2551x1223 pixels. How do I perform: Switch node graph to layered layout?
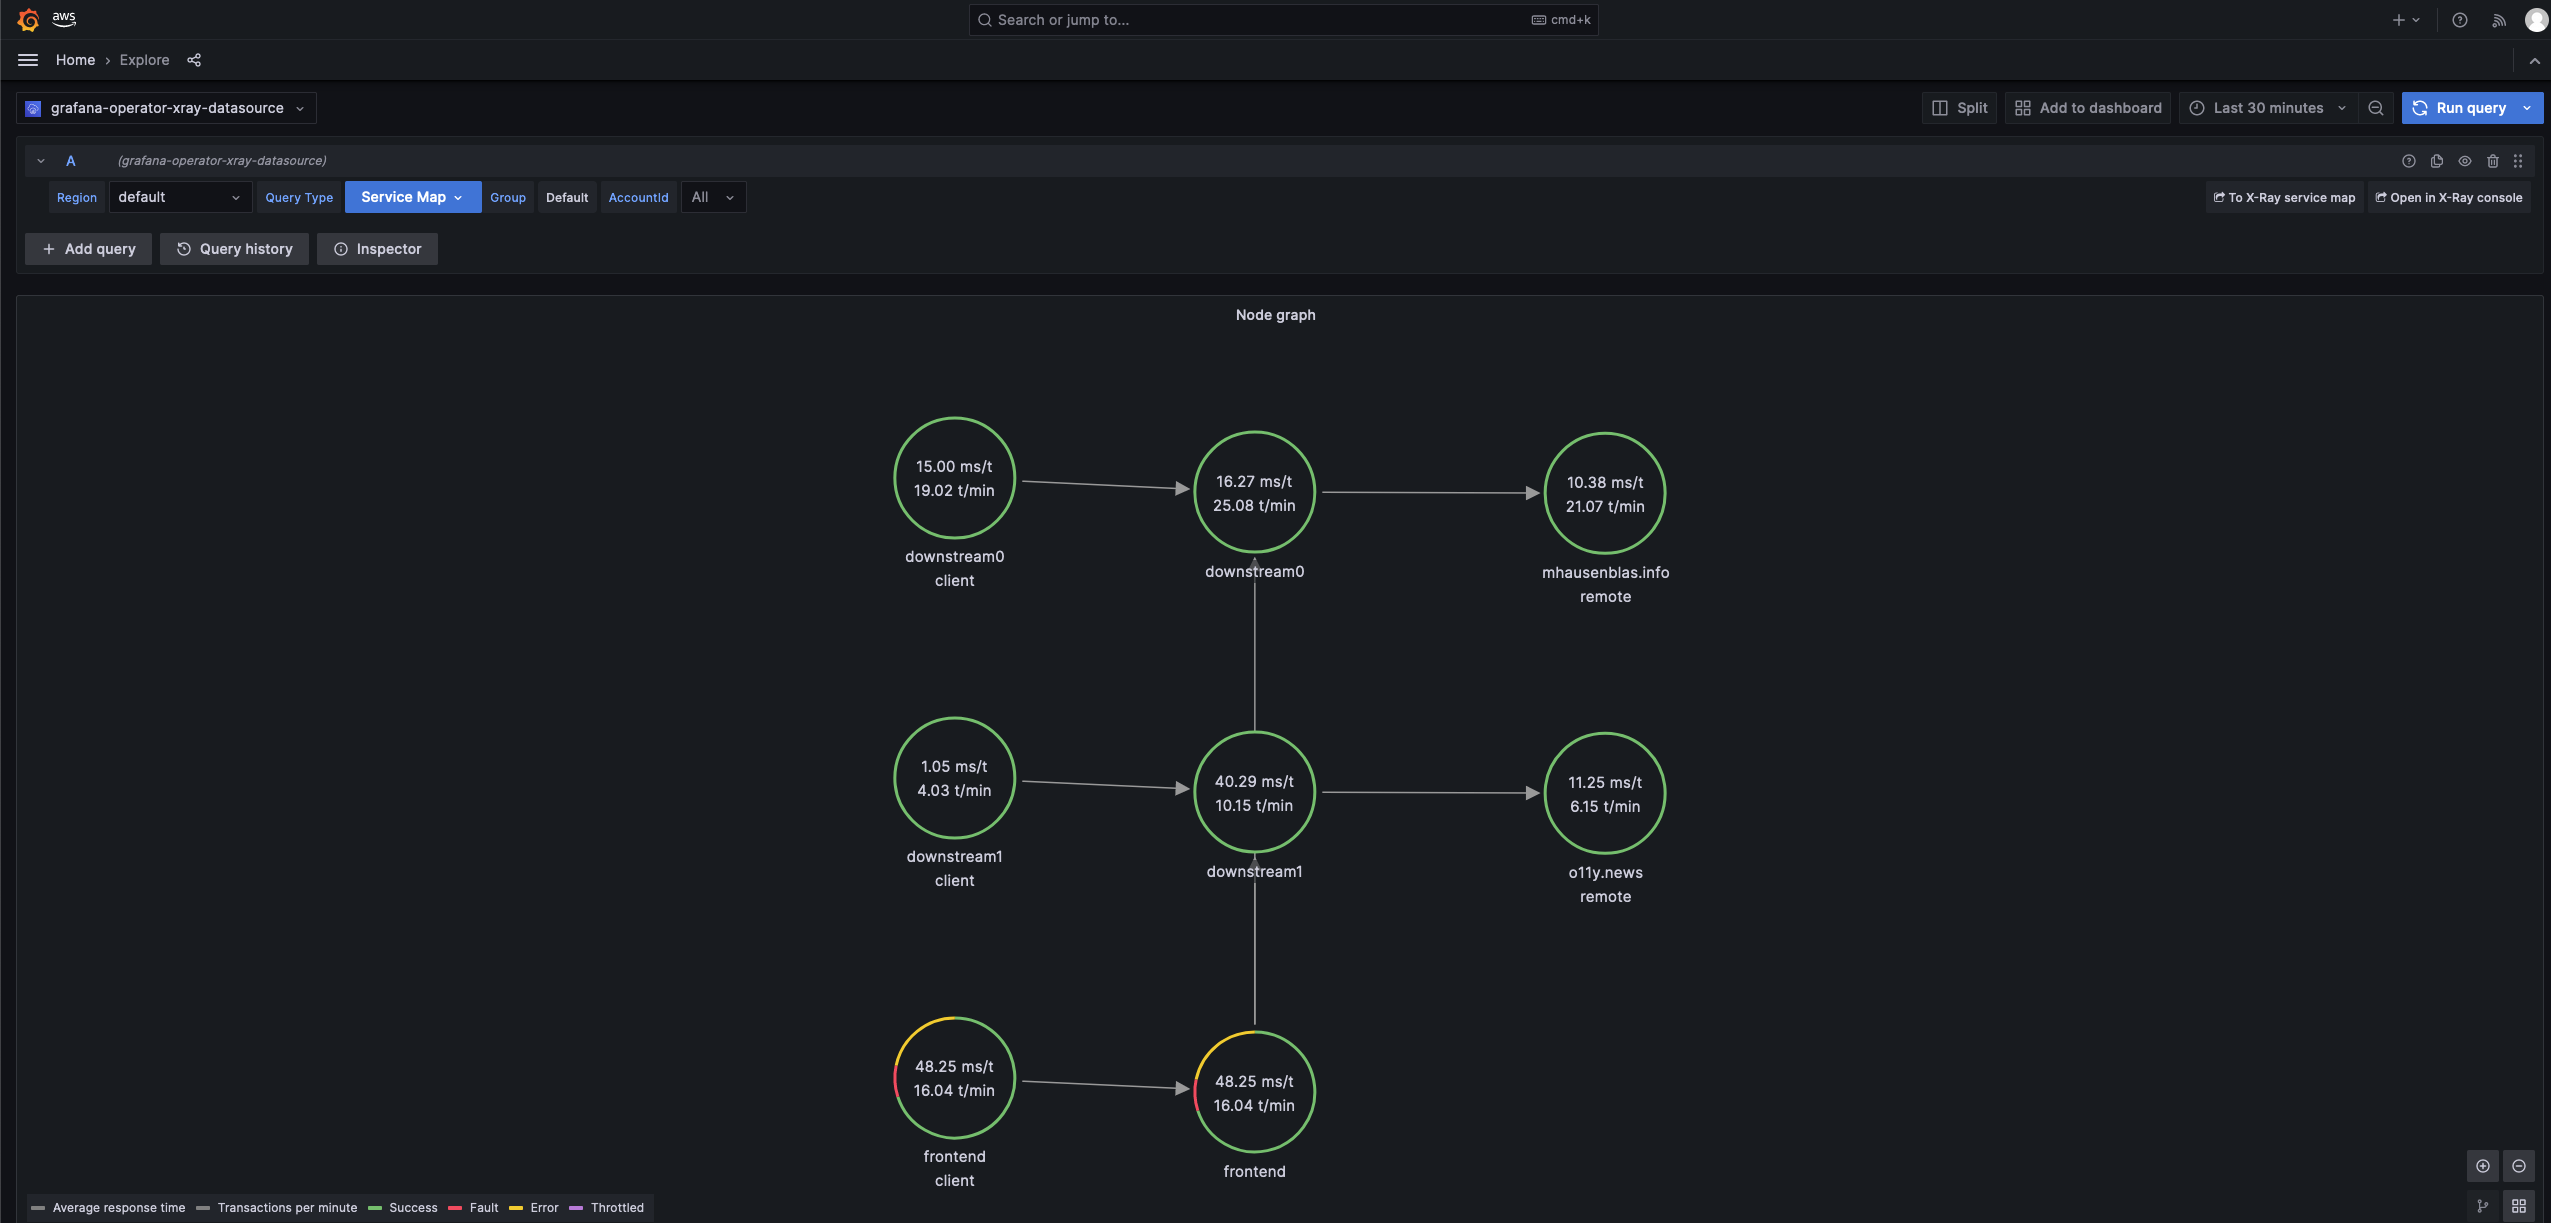coord(2482,1206)
